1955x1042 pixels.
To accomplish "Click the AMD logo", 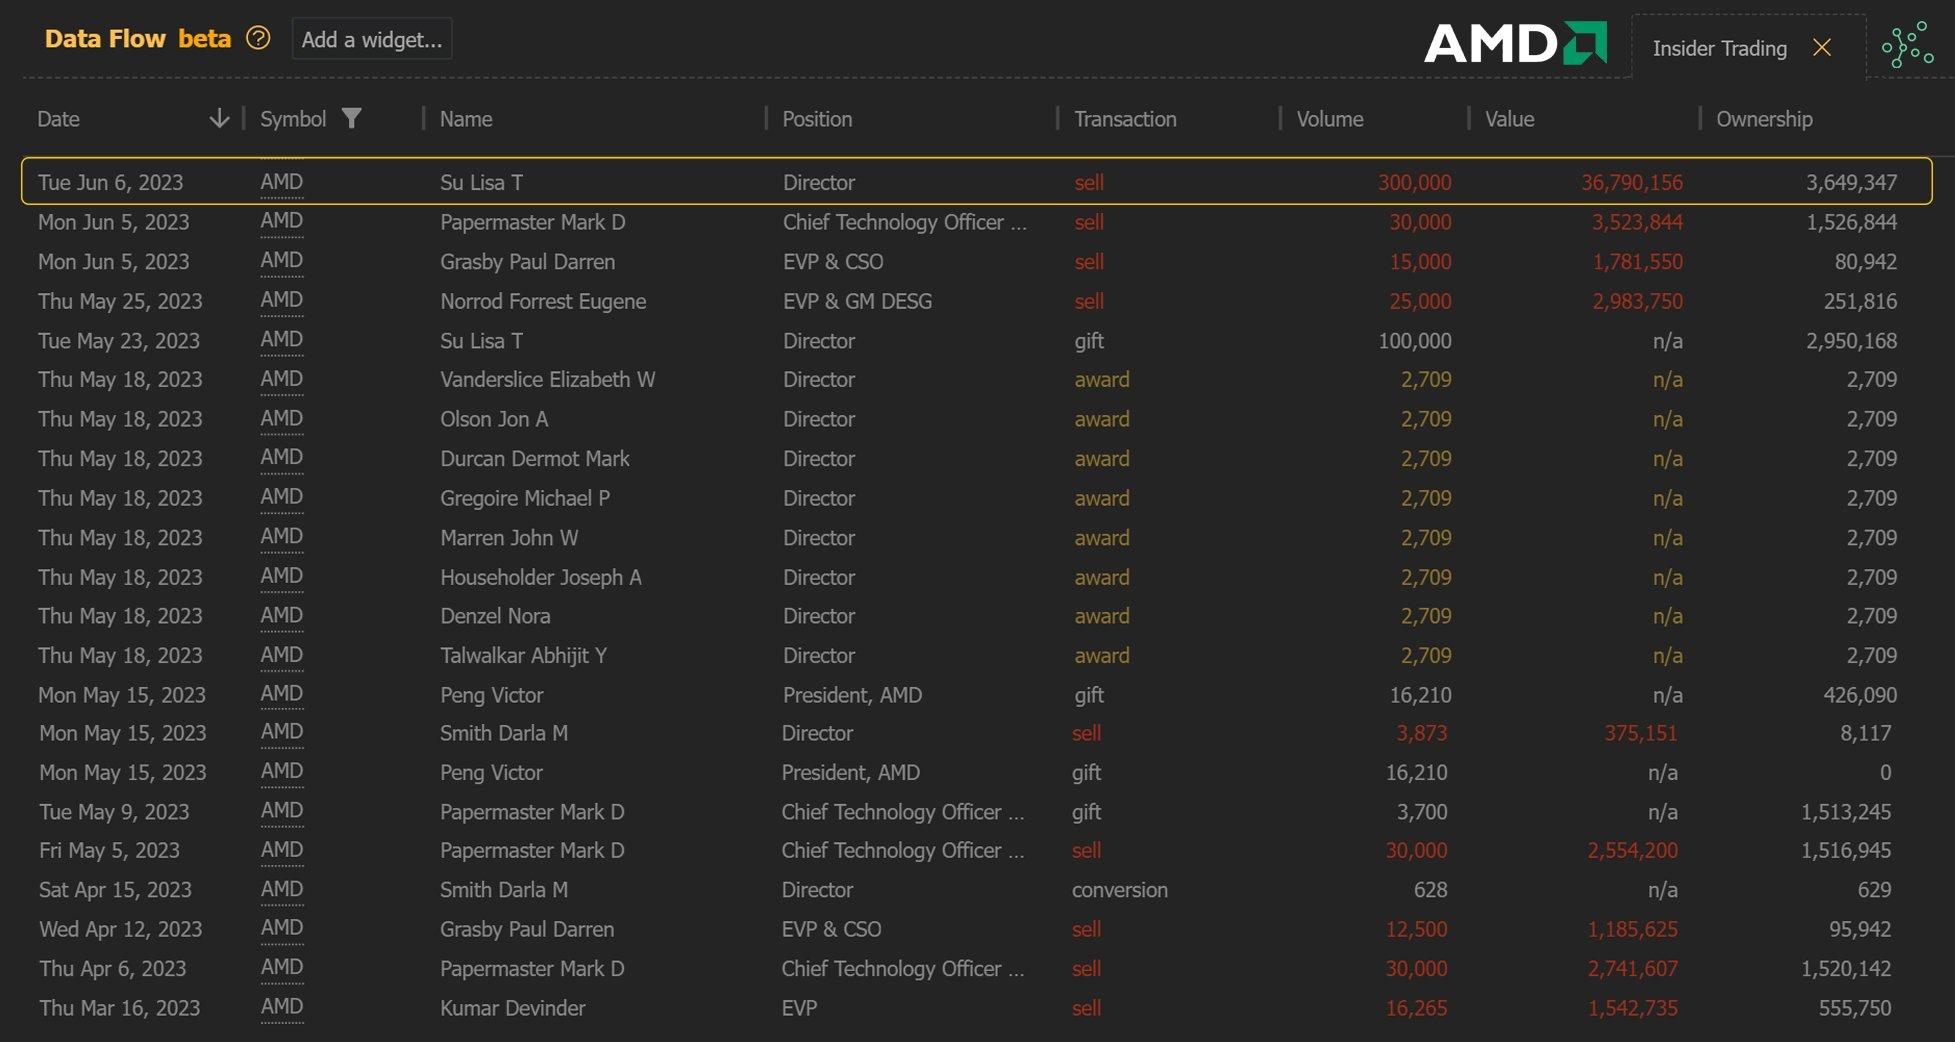I will 1514,44.
